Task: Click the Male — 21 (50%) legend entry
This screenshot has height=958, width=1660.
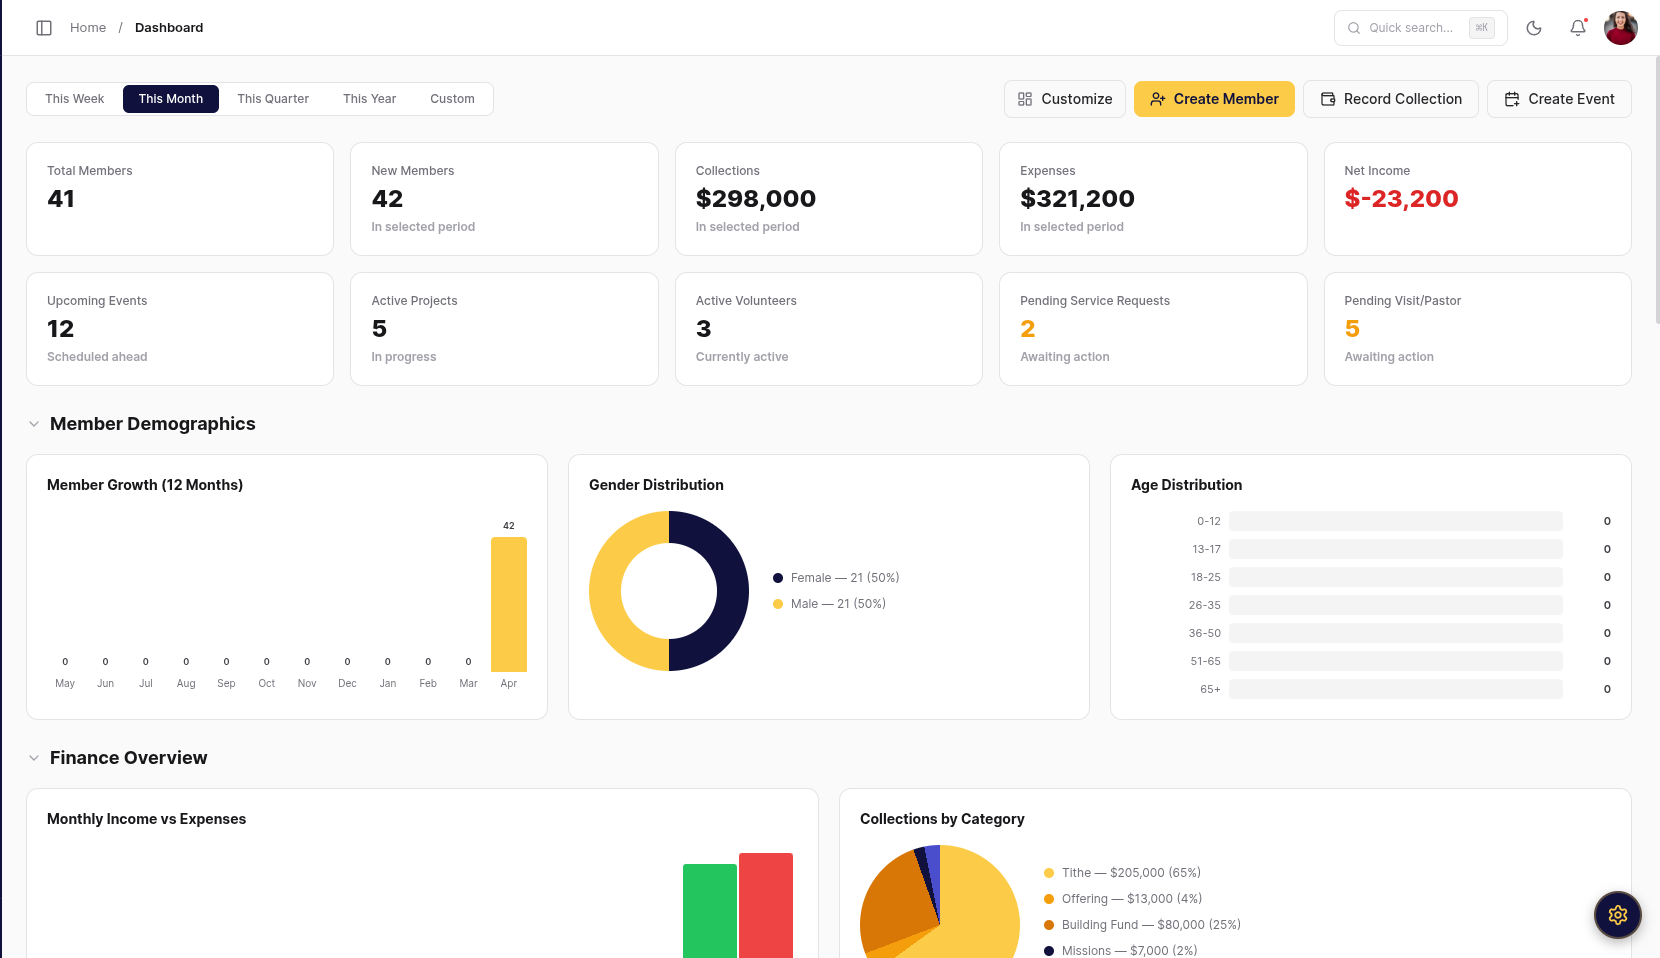Action: 830,604
